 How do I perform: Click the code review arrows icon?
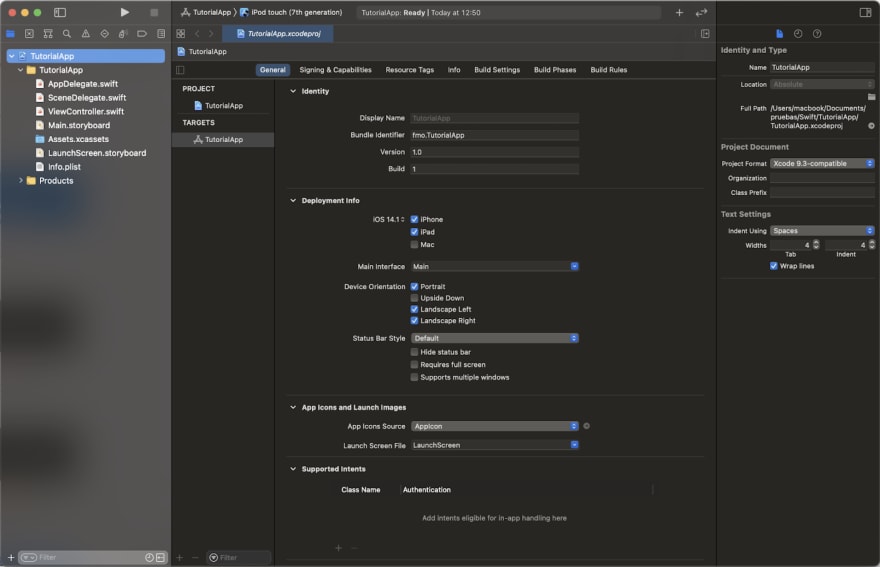tap(702, 12)
